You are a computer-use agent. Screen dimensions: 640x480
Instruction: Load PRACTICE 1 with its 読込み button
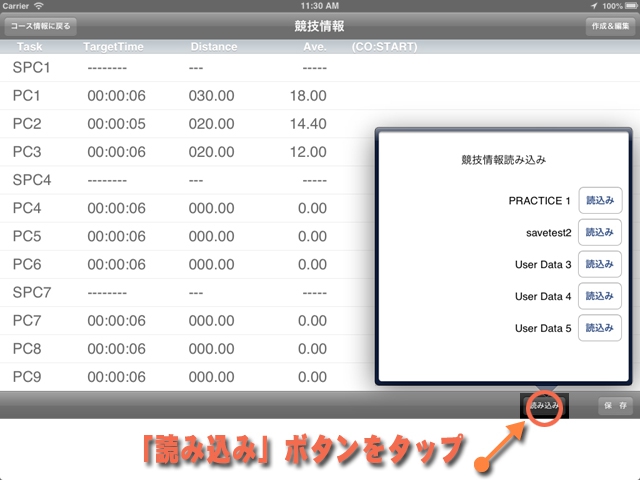pyautogui.click(x=599, y=200)
